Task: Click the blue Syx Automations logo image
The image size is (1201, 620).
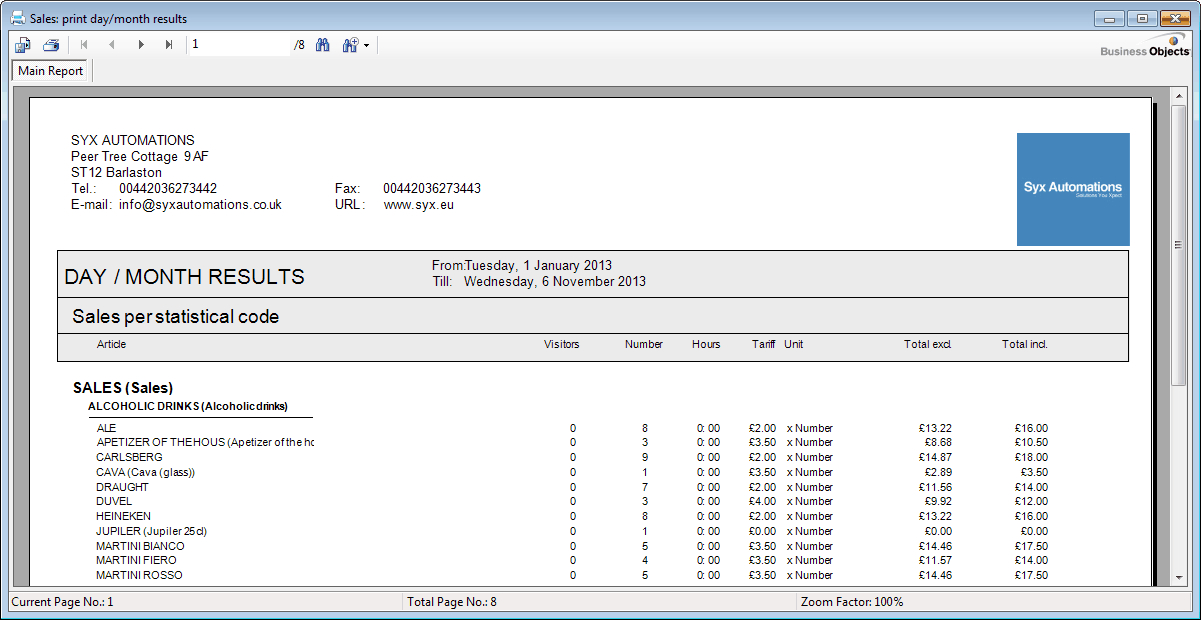Action: click(1073, 189)
